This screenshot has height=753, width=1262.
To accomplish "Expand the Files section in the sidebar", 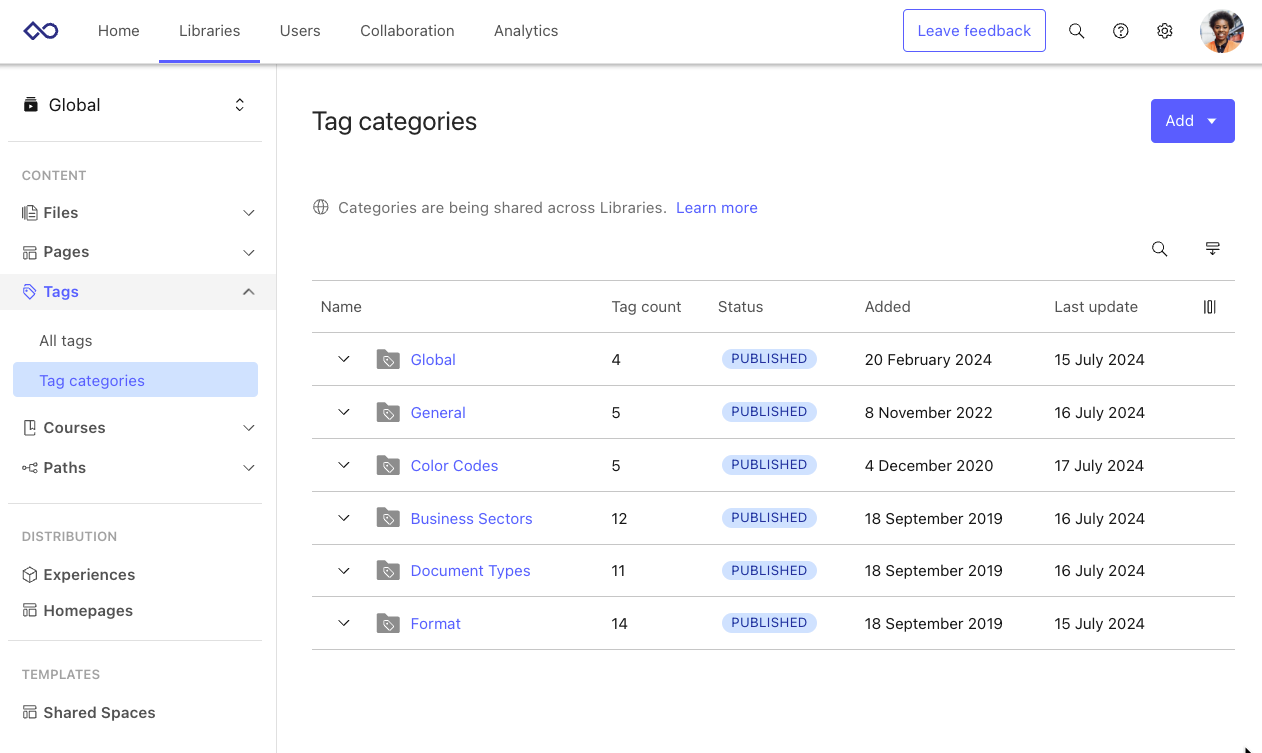I will 248,212.
